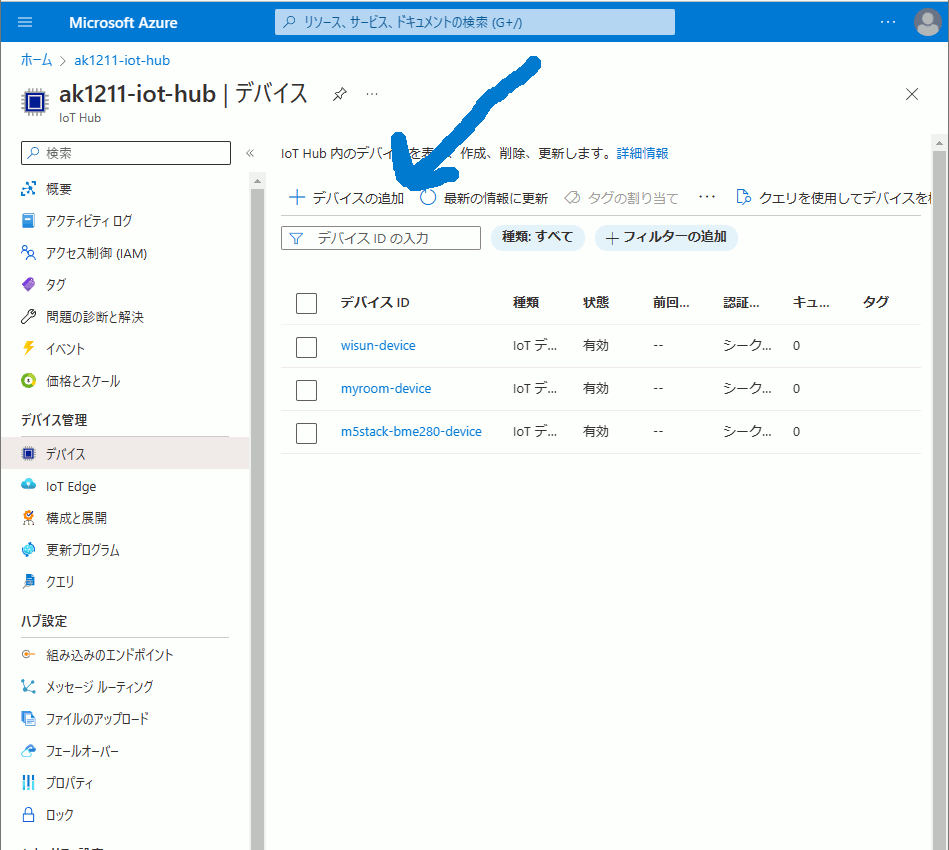Check the wisun-device row checkbox
949x850 pixels.
tap(307, 346)
